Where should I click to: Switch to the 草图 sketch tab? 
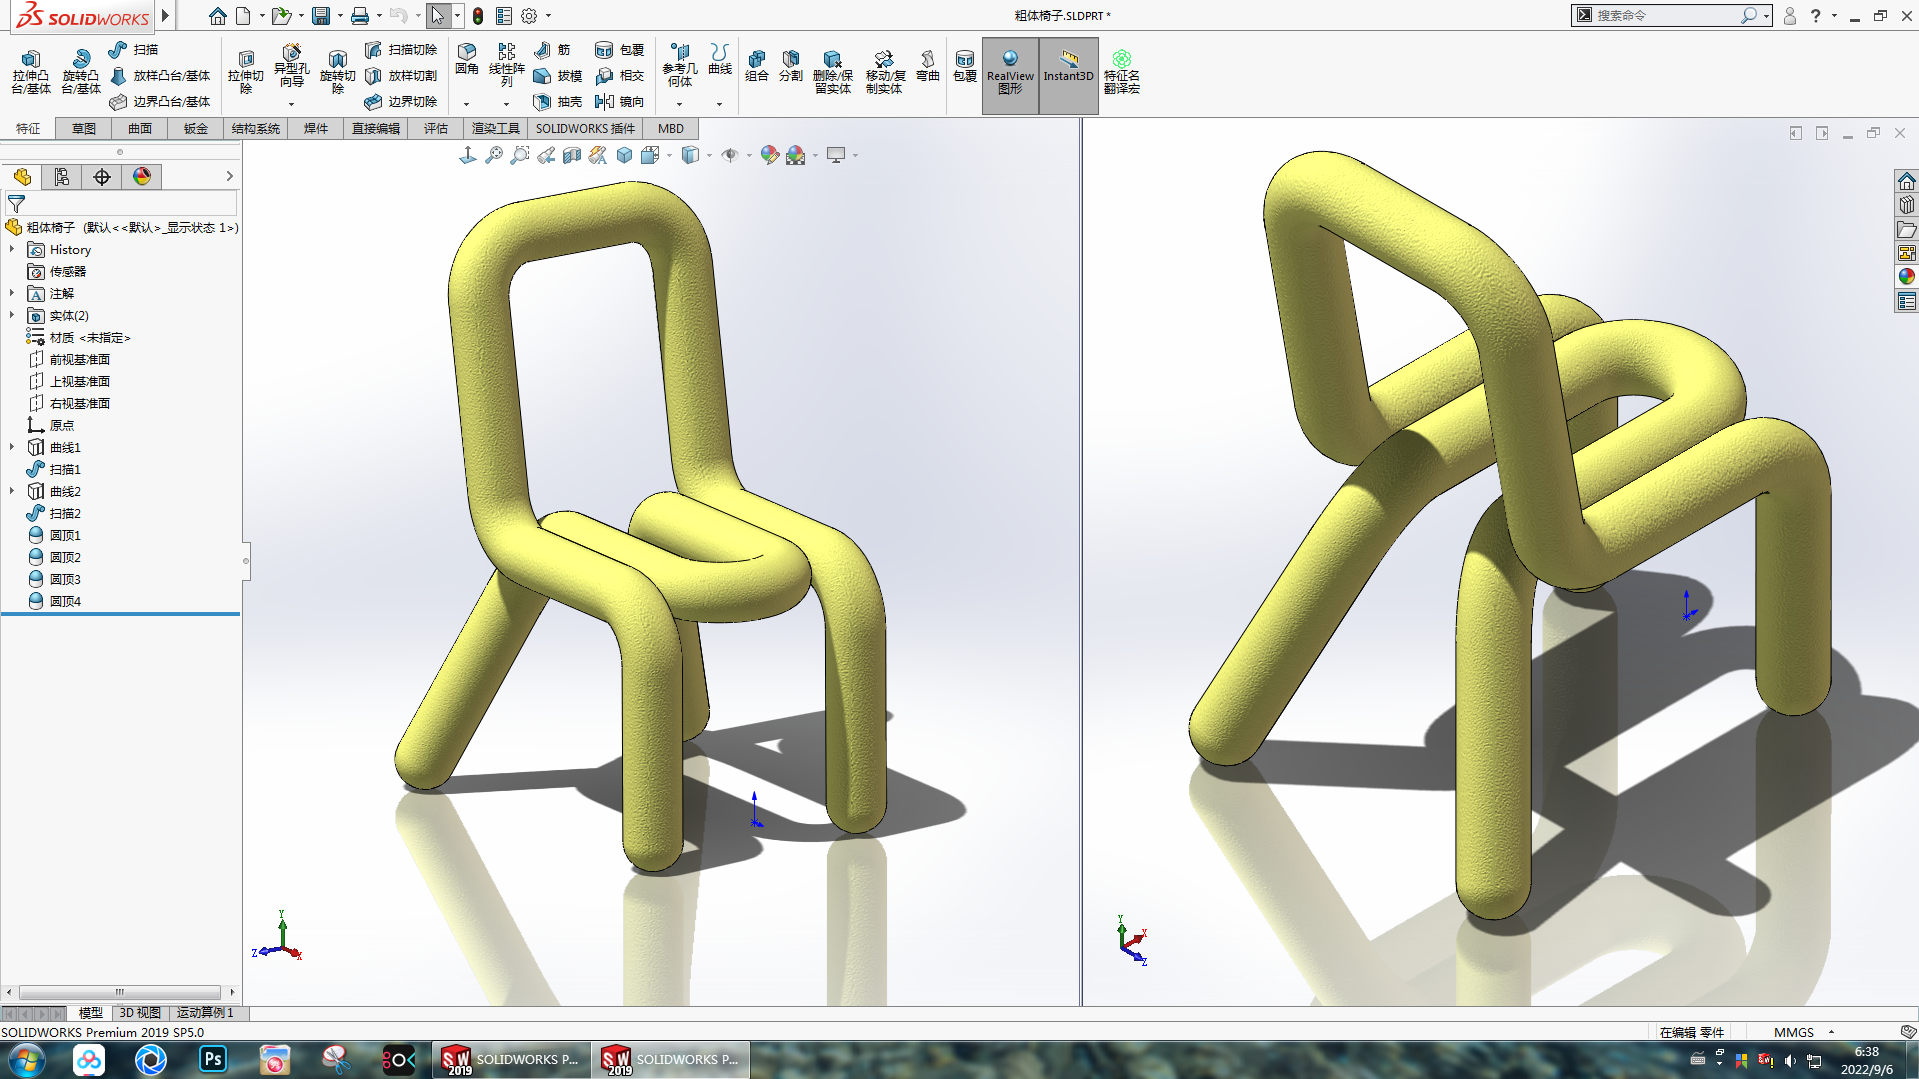[x=84, y=129]
